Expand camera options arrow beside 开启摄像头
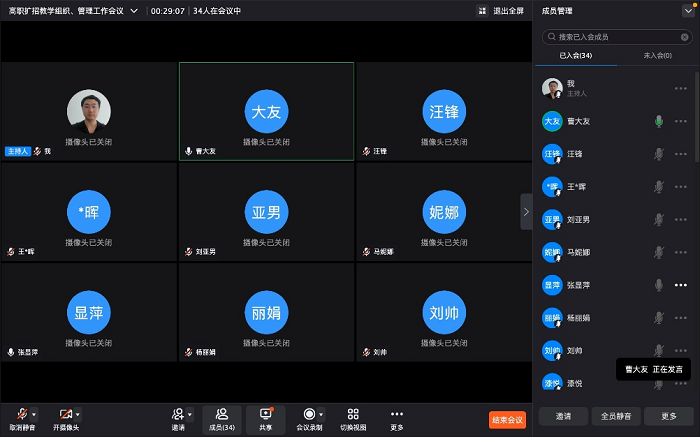The height and width of the screenshot is (437, 700). pos(78,414)
